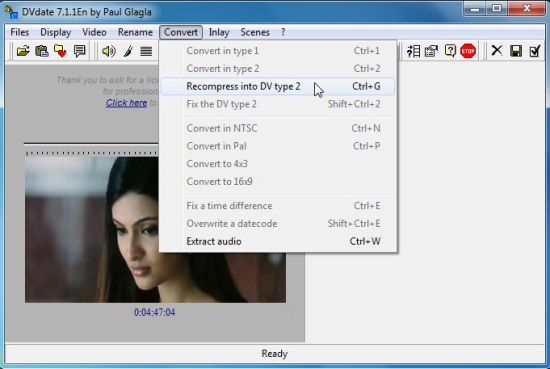Open the ? help menu
This screenshot has width=550, height=369.
pos(283,32)
